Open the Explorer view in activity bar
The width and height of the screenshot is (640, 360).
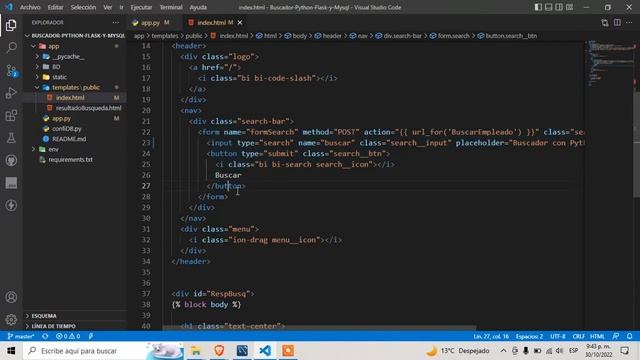click(11, 25)
